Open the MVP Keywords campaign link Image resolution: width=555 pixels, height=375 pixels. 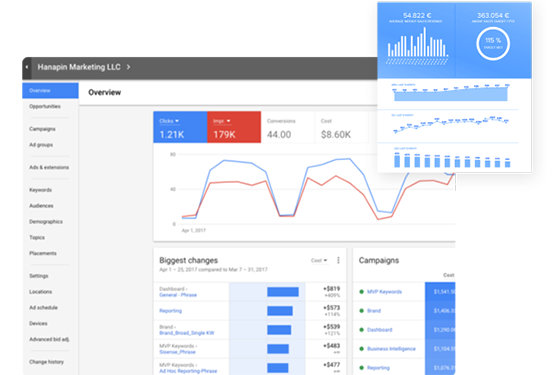click(384, 292)
